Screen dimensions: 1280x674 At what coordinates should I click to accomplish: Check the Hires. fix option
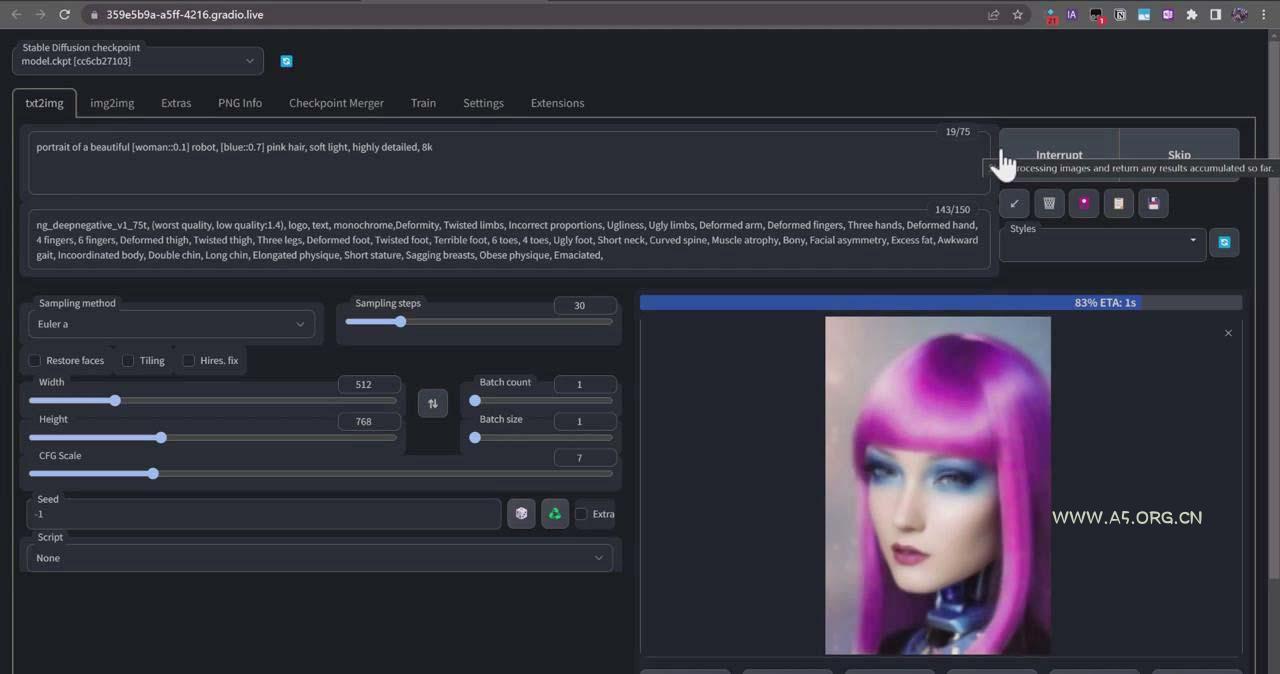click(188, 360)
